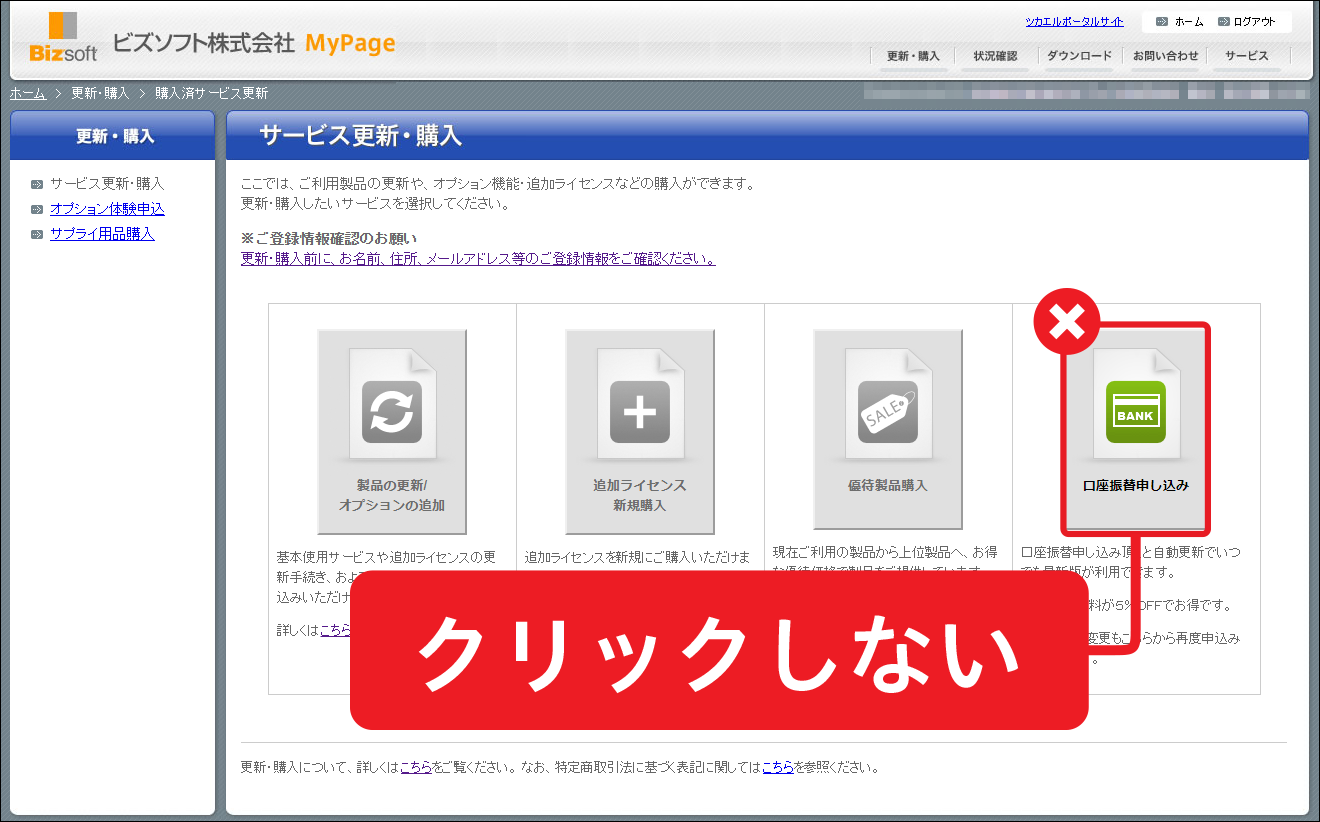The image size is (1320, 822).
Task: Click the ※ご登録情報確認のお願い notice text
Action: point(329,239)
